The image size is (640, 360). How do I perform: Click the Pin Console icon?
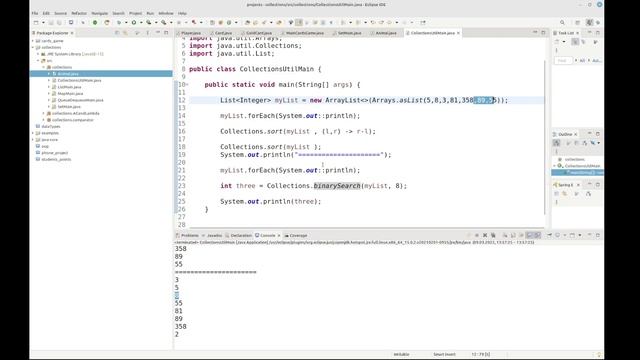pyautogui.click(x=549, y=235)
